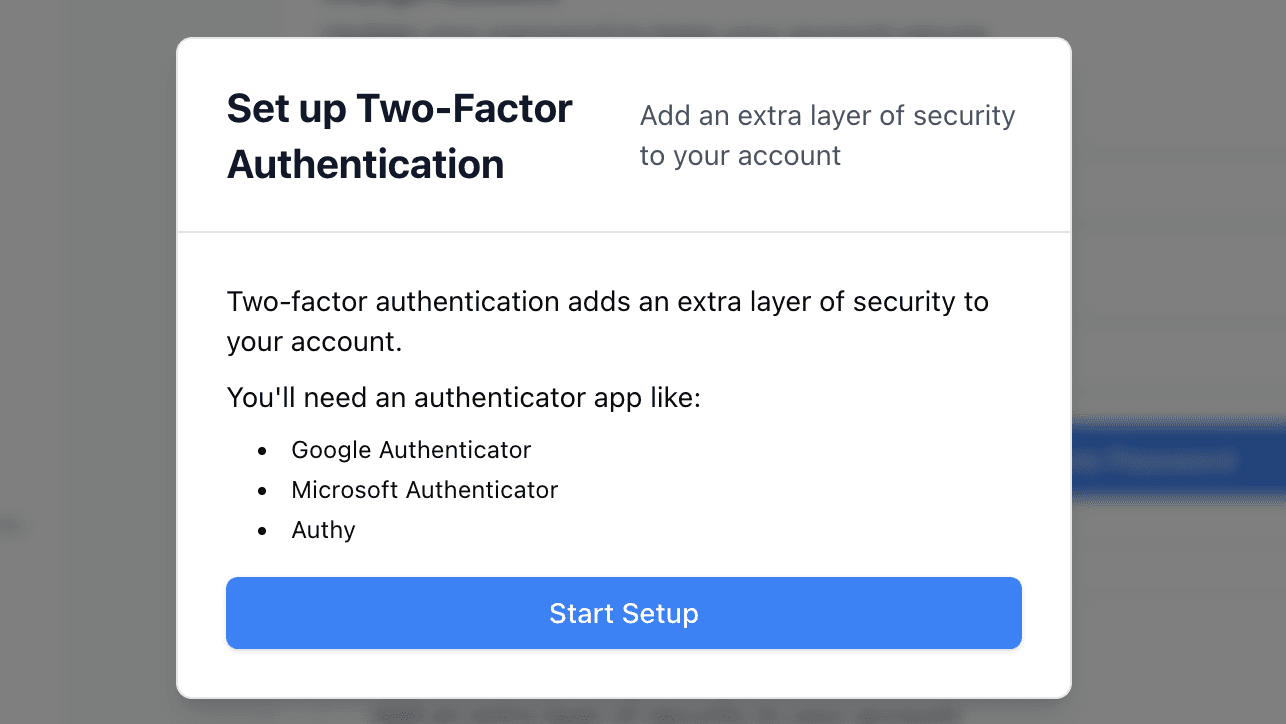Click the obscured content strip right of the modal
The width and height of the screenshot is (1286, 724).
(x=1180, y=360)
